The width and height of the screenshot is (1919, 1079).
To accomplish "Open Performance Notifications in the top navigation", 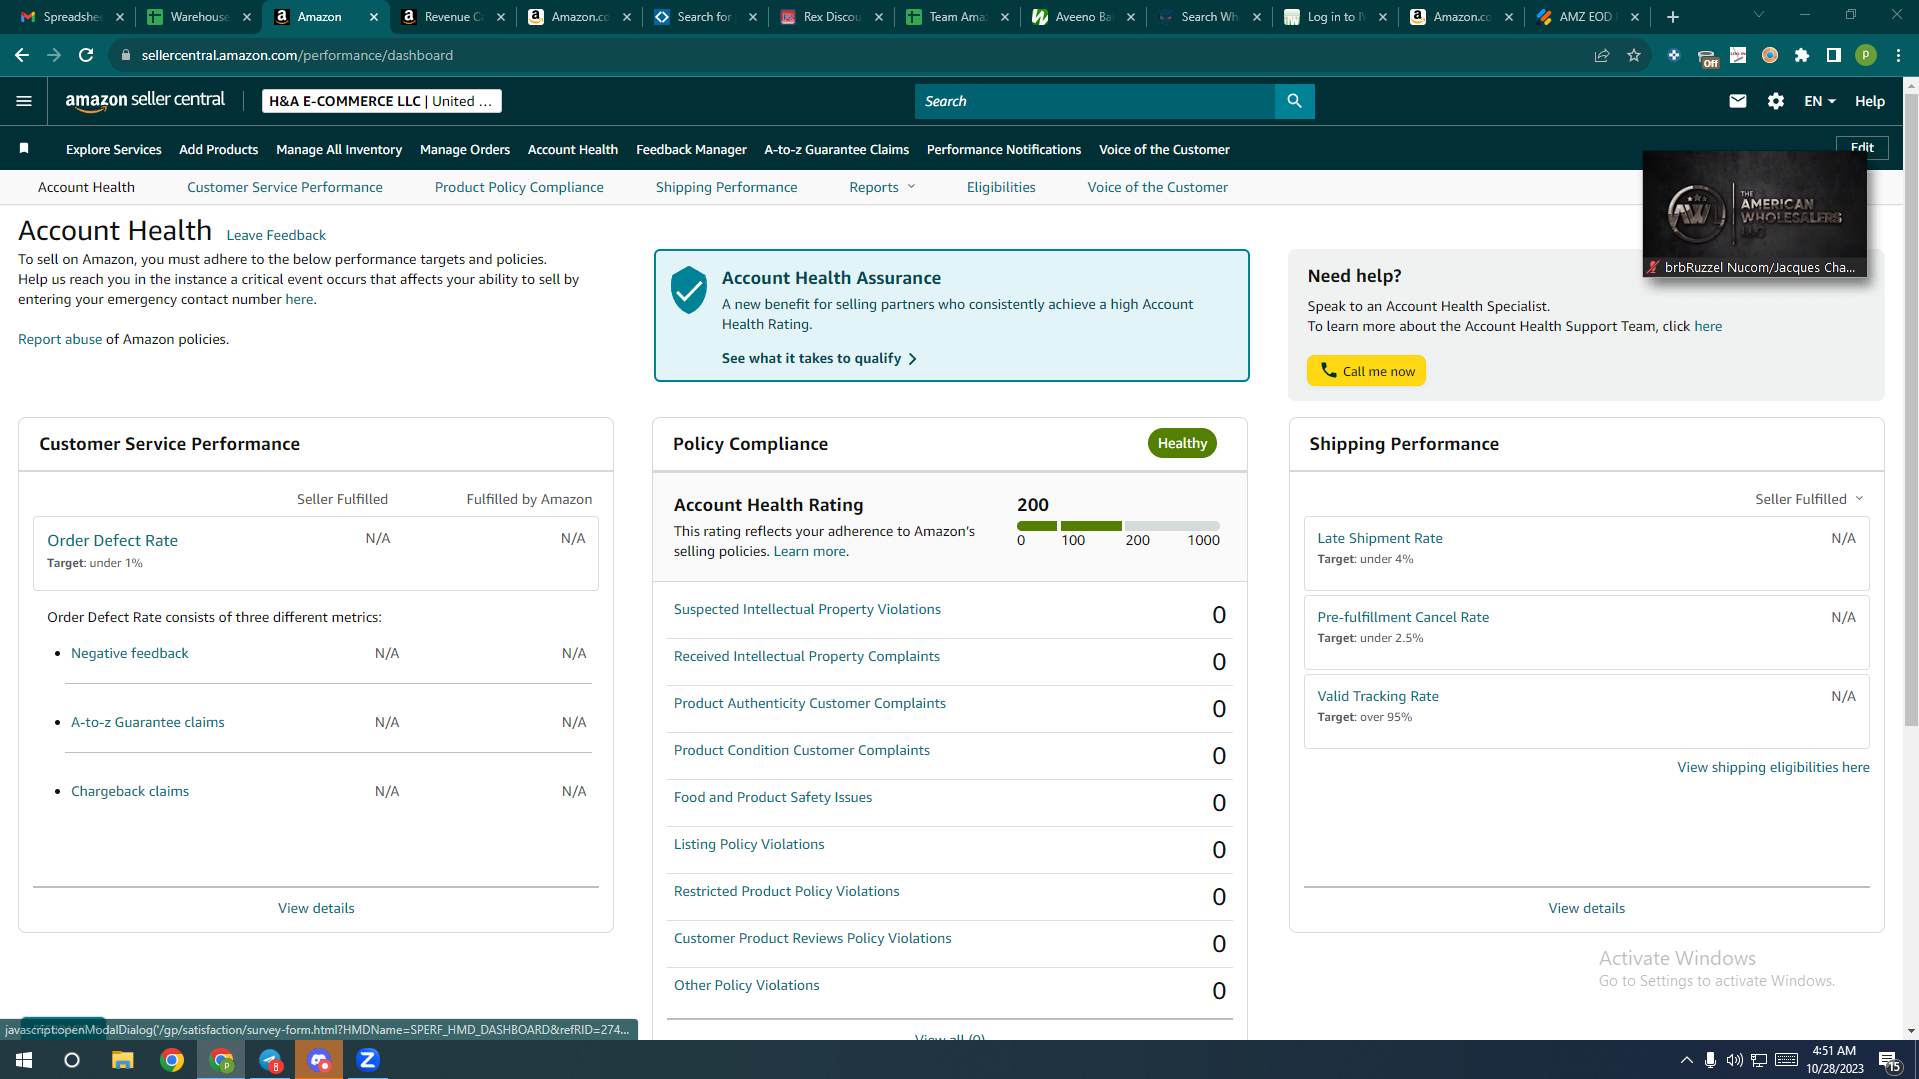I will 1004,149.
